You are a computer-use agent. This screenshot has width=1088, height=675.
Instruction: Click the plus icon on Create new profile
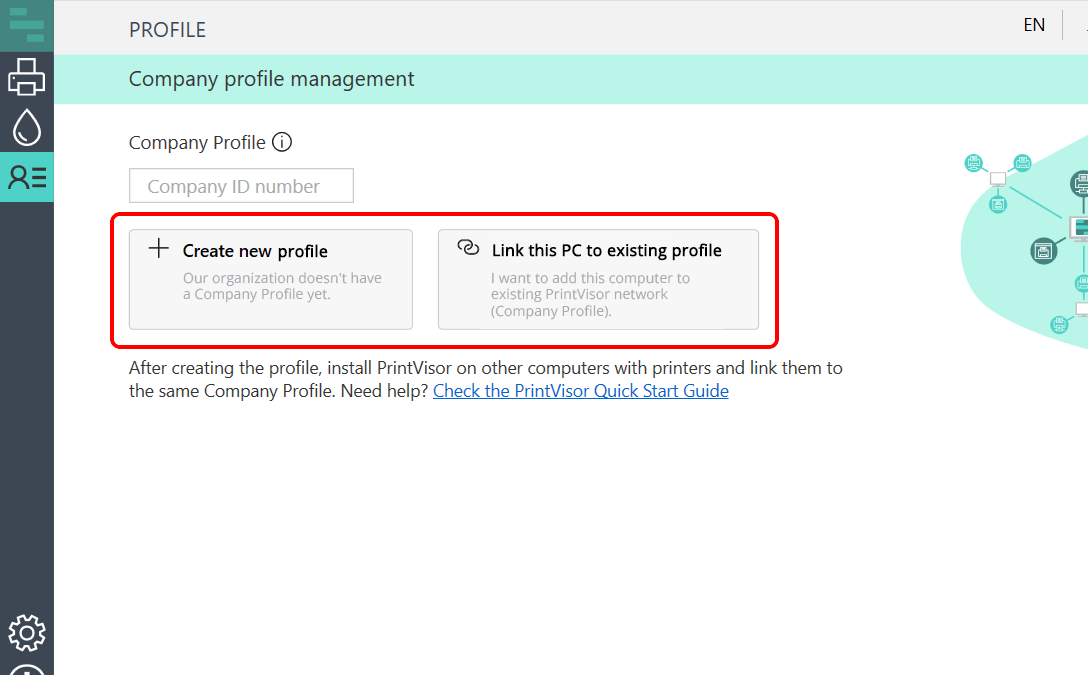tap(158, 249)
